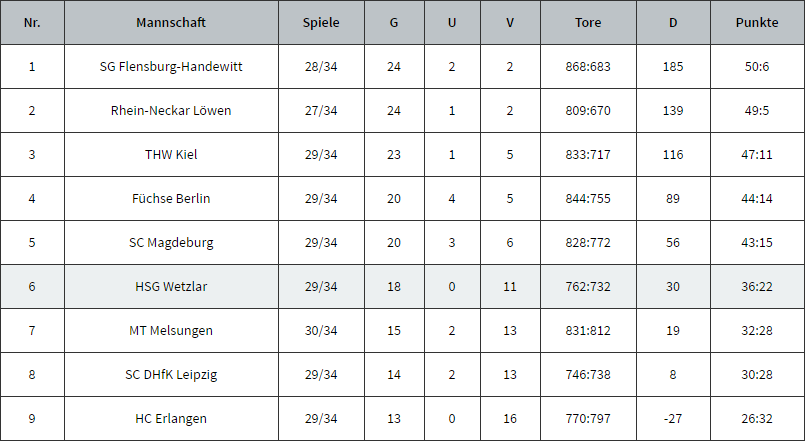The height and width of the screenshot is (441, 805).
Task: Open SG Flensburg-Handewitt team name
Action: 171,67
